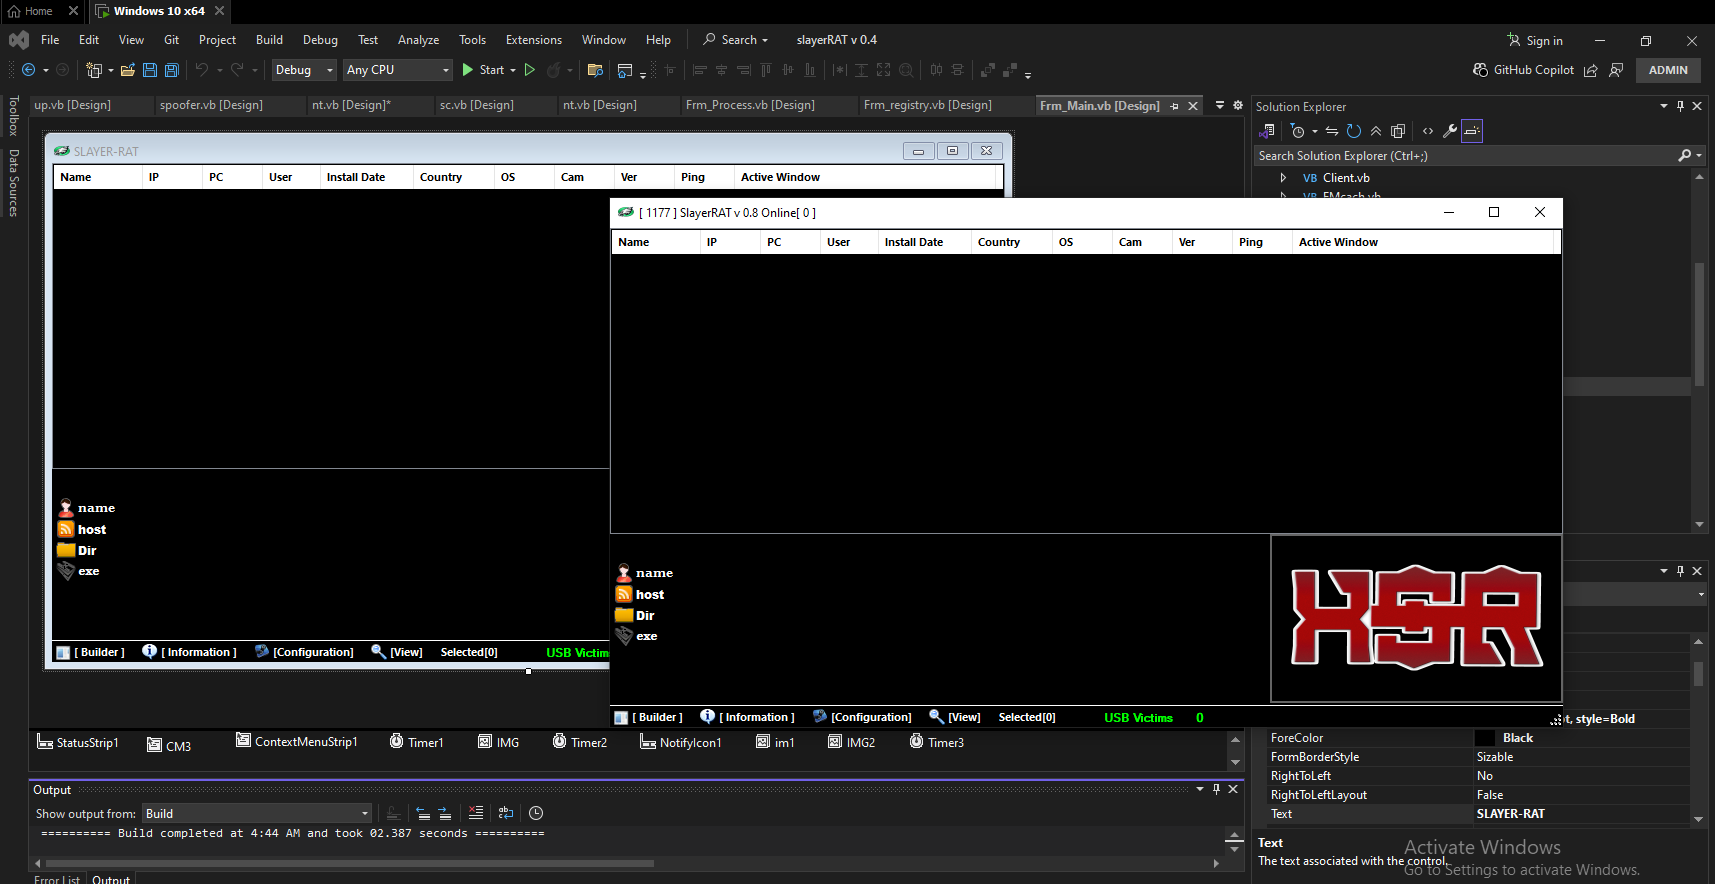Click Start to run the project
The height and width of the screenshot is (884, 1715).
pos(483,70)
